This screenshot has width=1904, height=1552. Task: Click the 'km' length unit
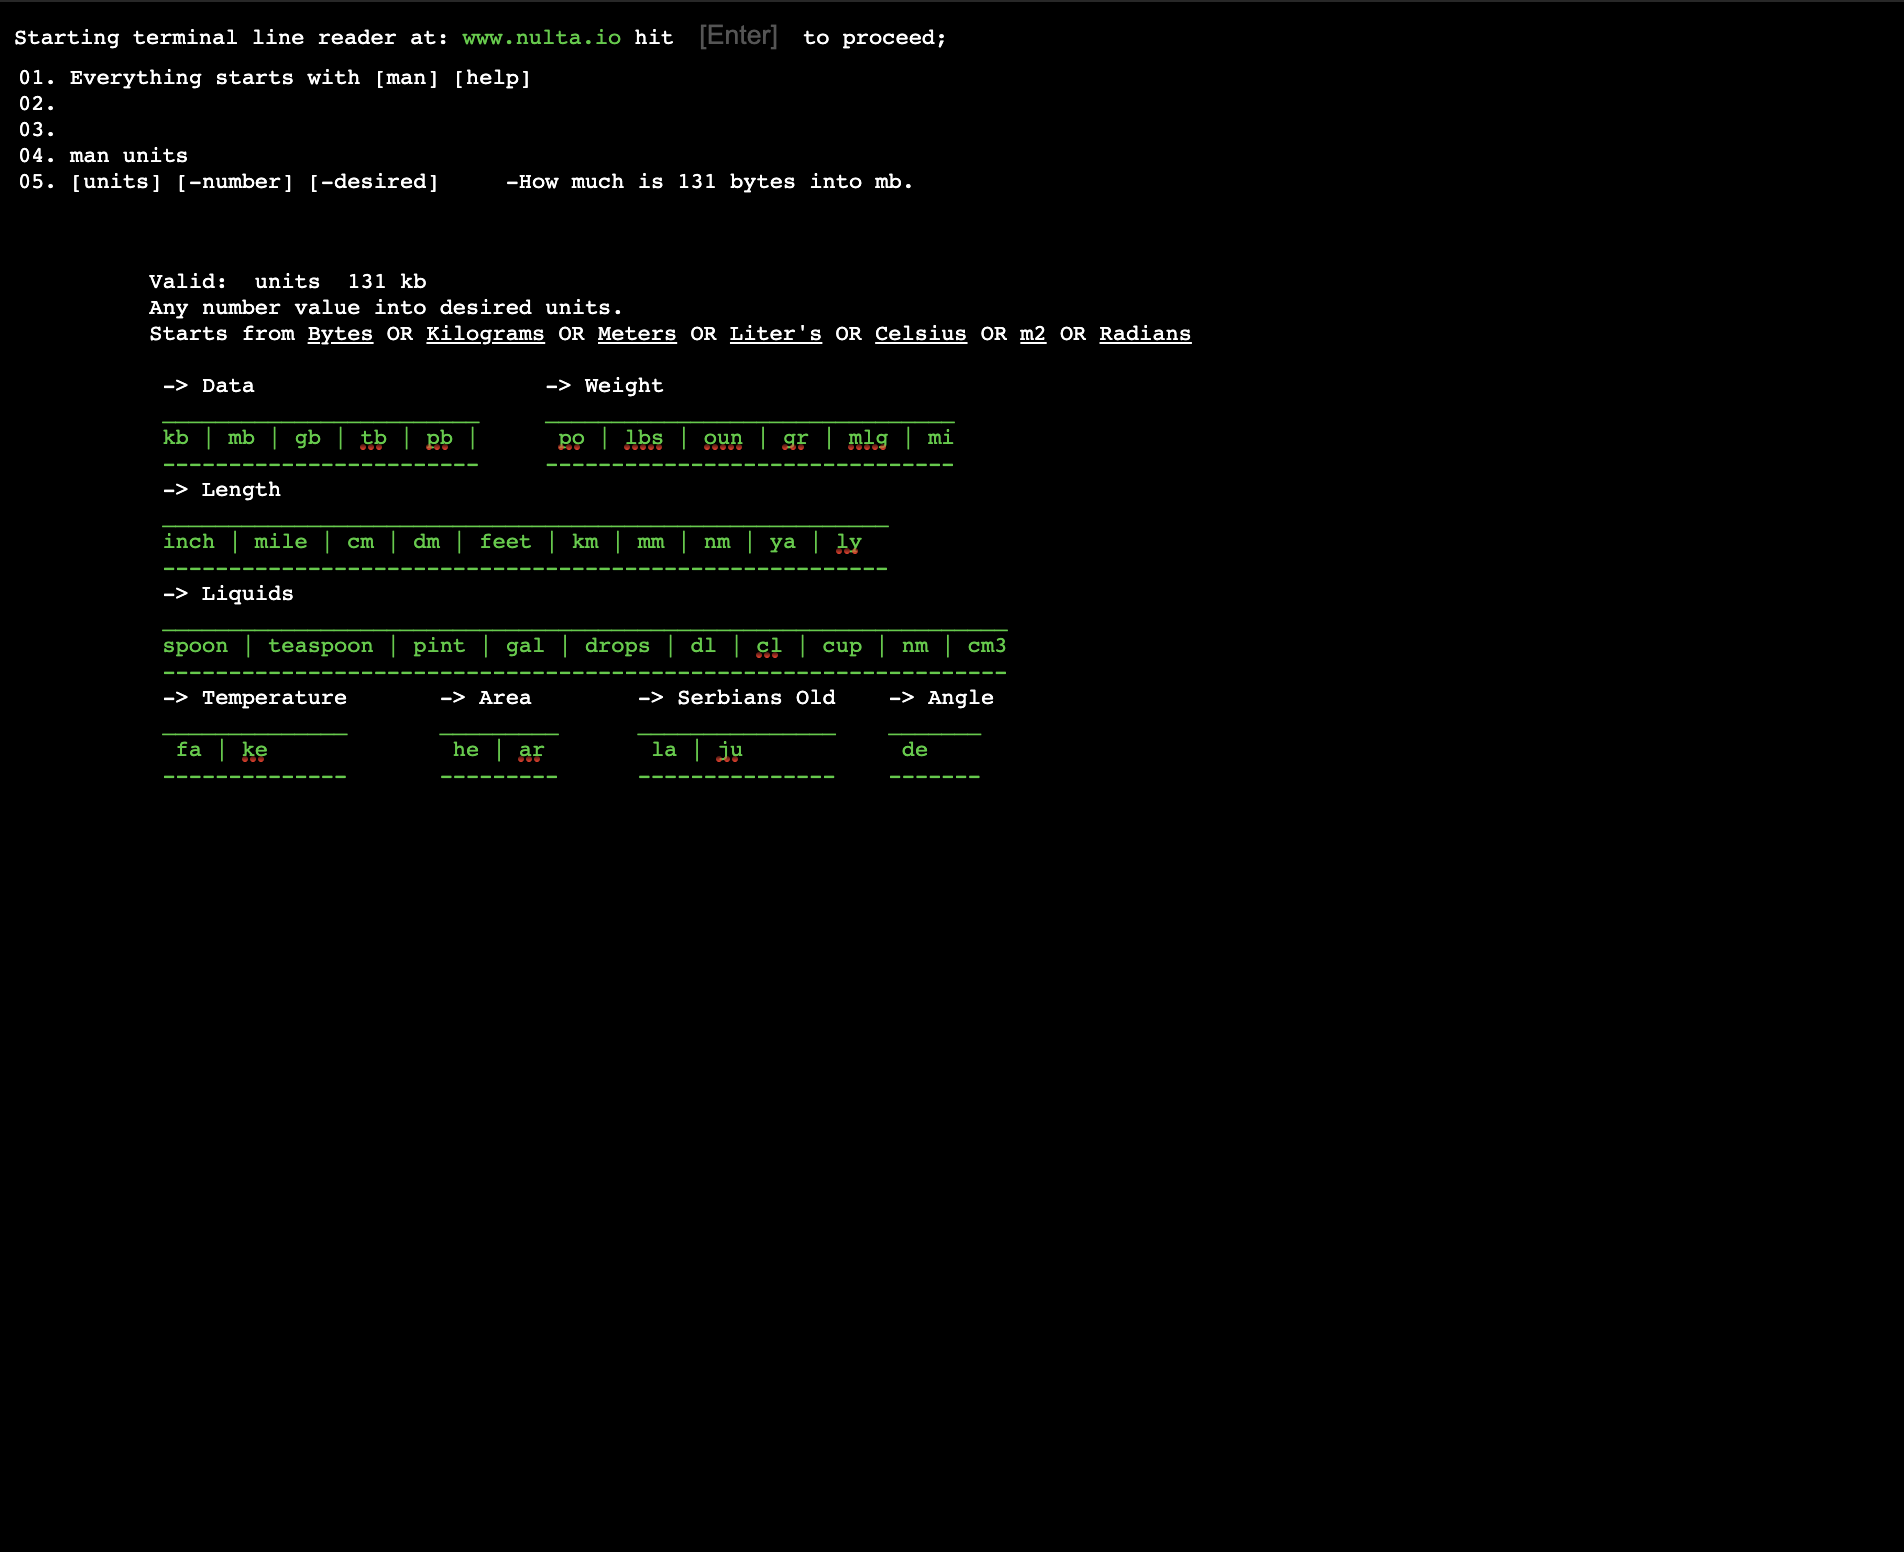[x=585, y=542]
